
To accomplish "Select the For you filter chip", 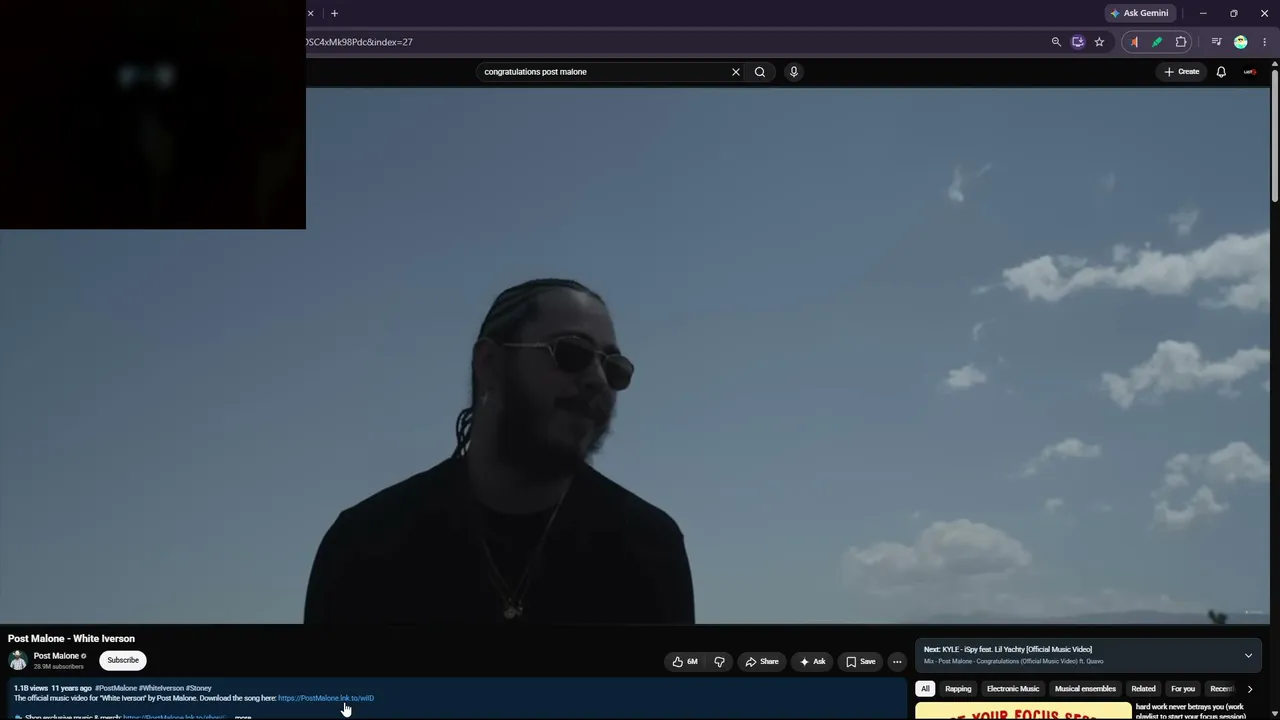I will click(1183, 689).
